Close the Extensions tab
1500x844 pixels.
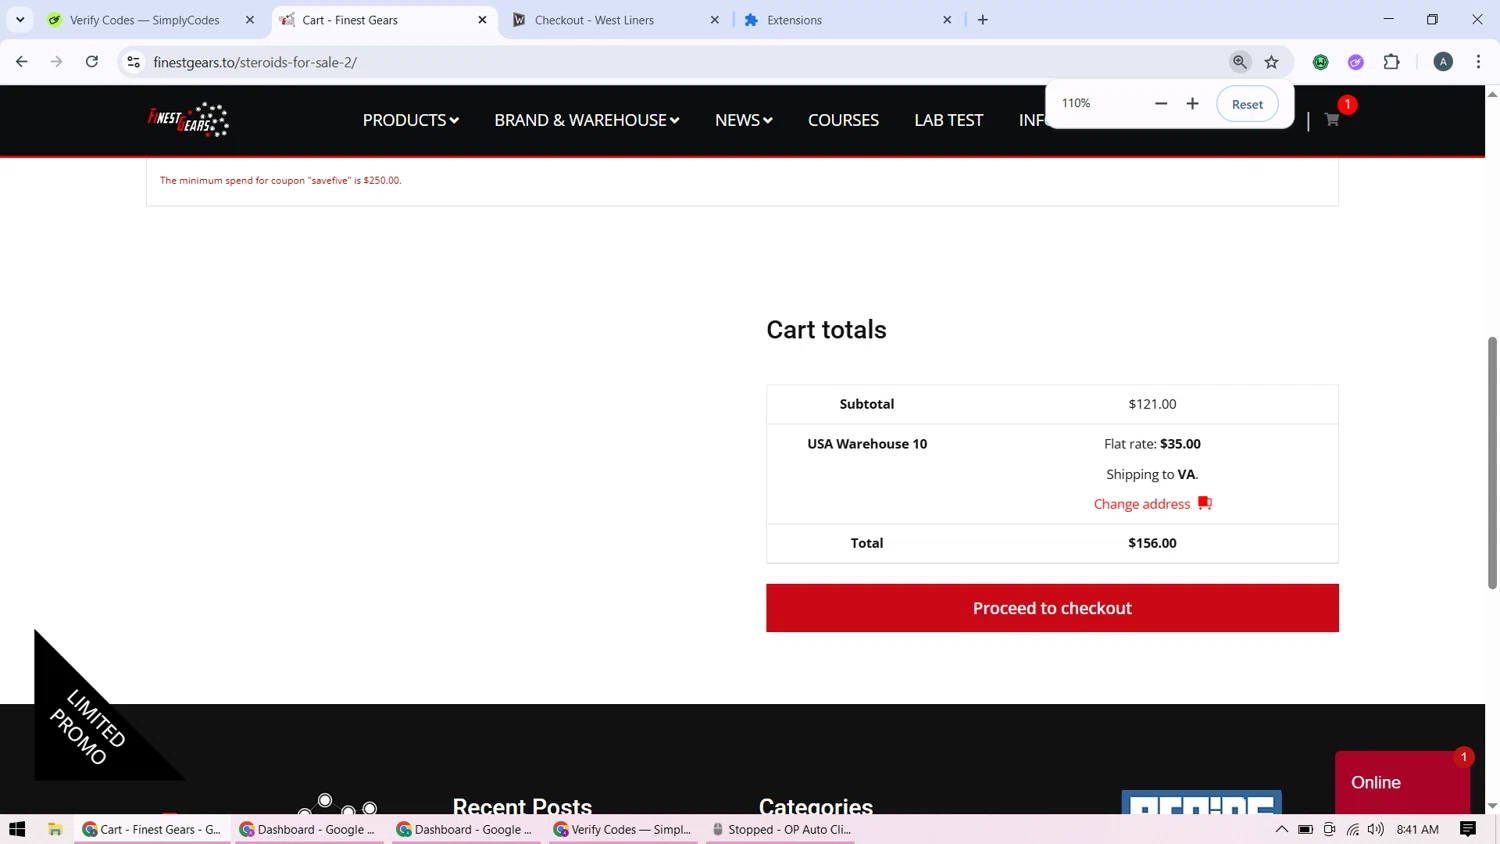tap(947, 20)
